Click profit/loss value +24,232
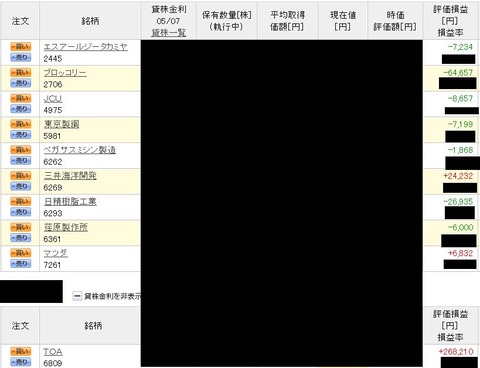The height and width of the screenshot is (368, 480). (458, 176)
